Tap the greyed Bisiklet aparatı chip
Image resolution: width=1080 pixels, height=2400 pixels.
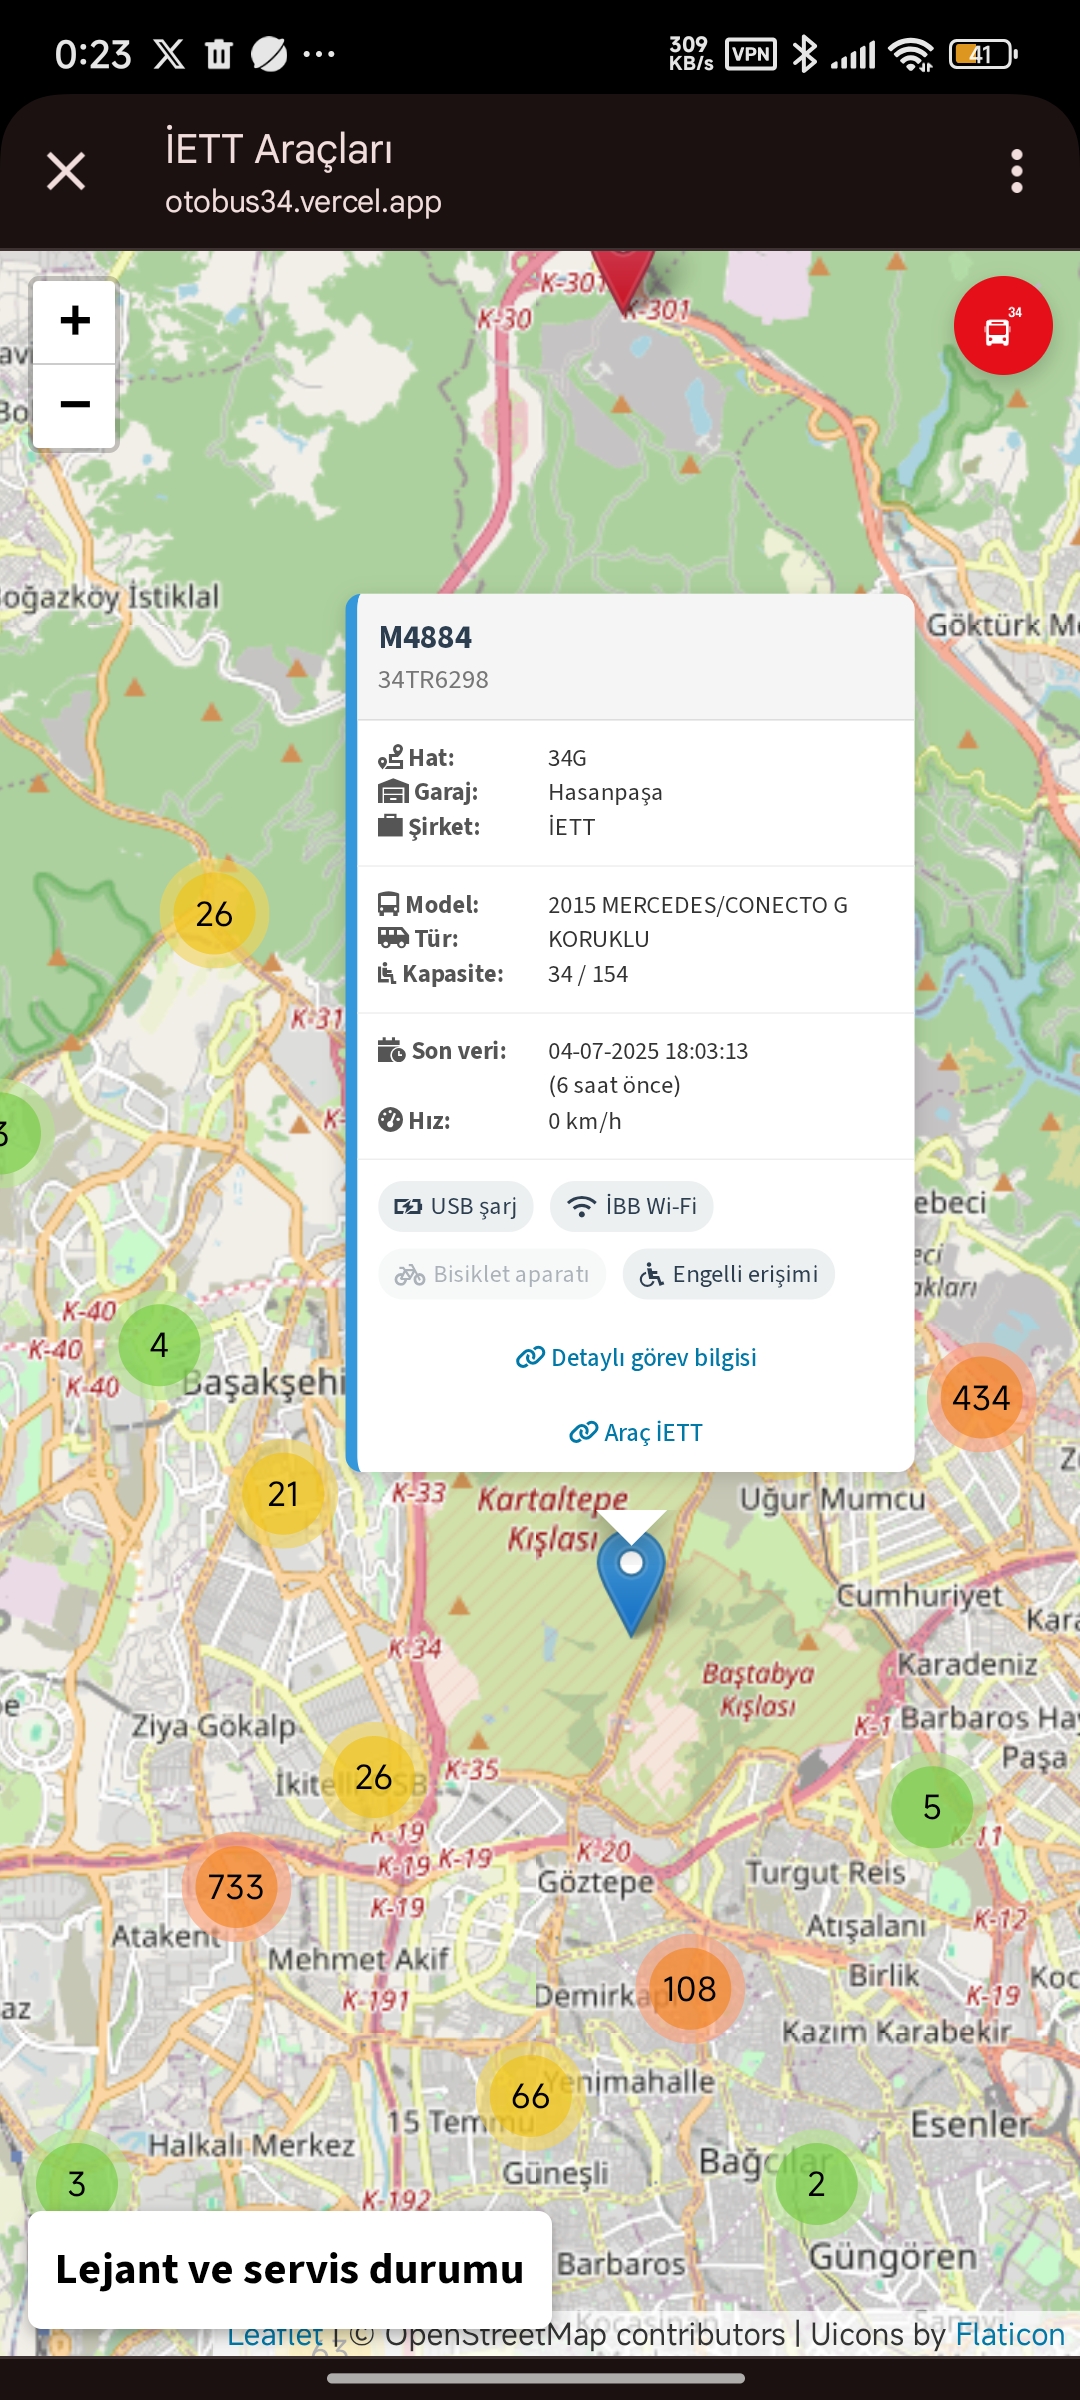coord(492,1274)
